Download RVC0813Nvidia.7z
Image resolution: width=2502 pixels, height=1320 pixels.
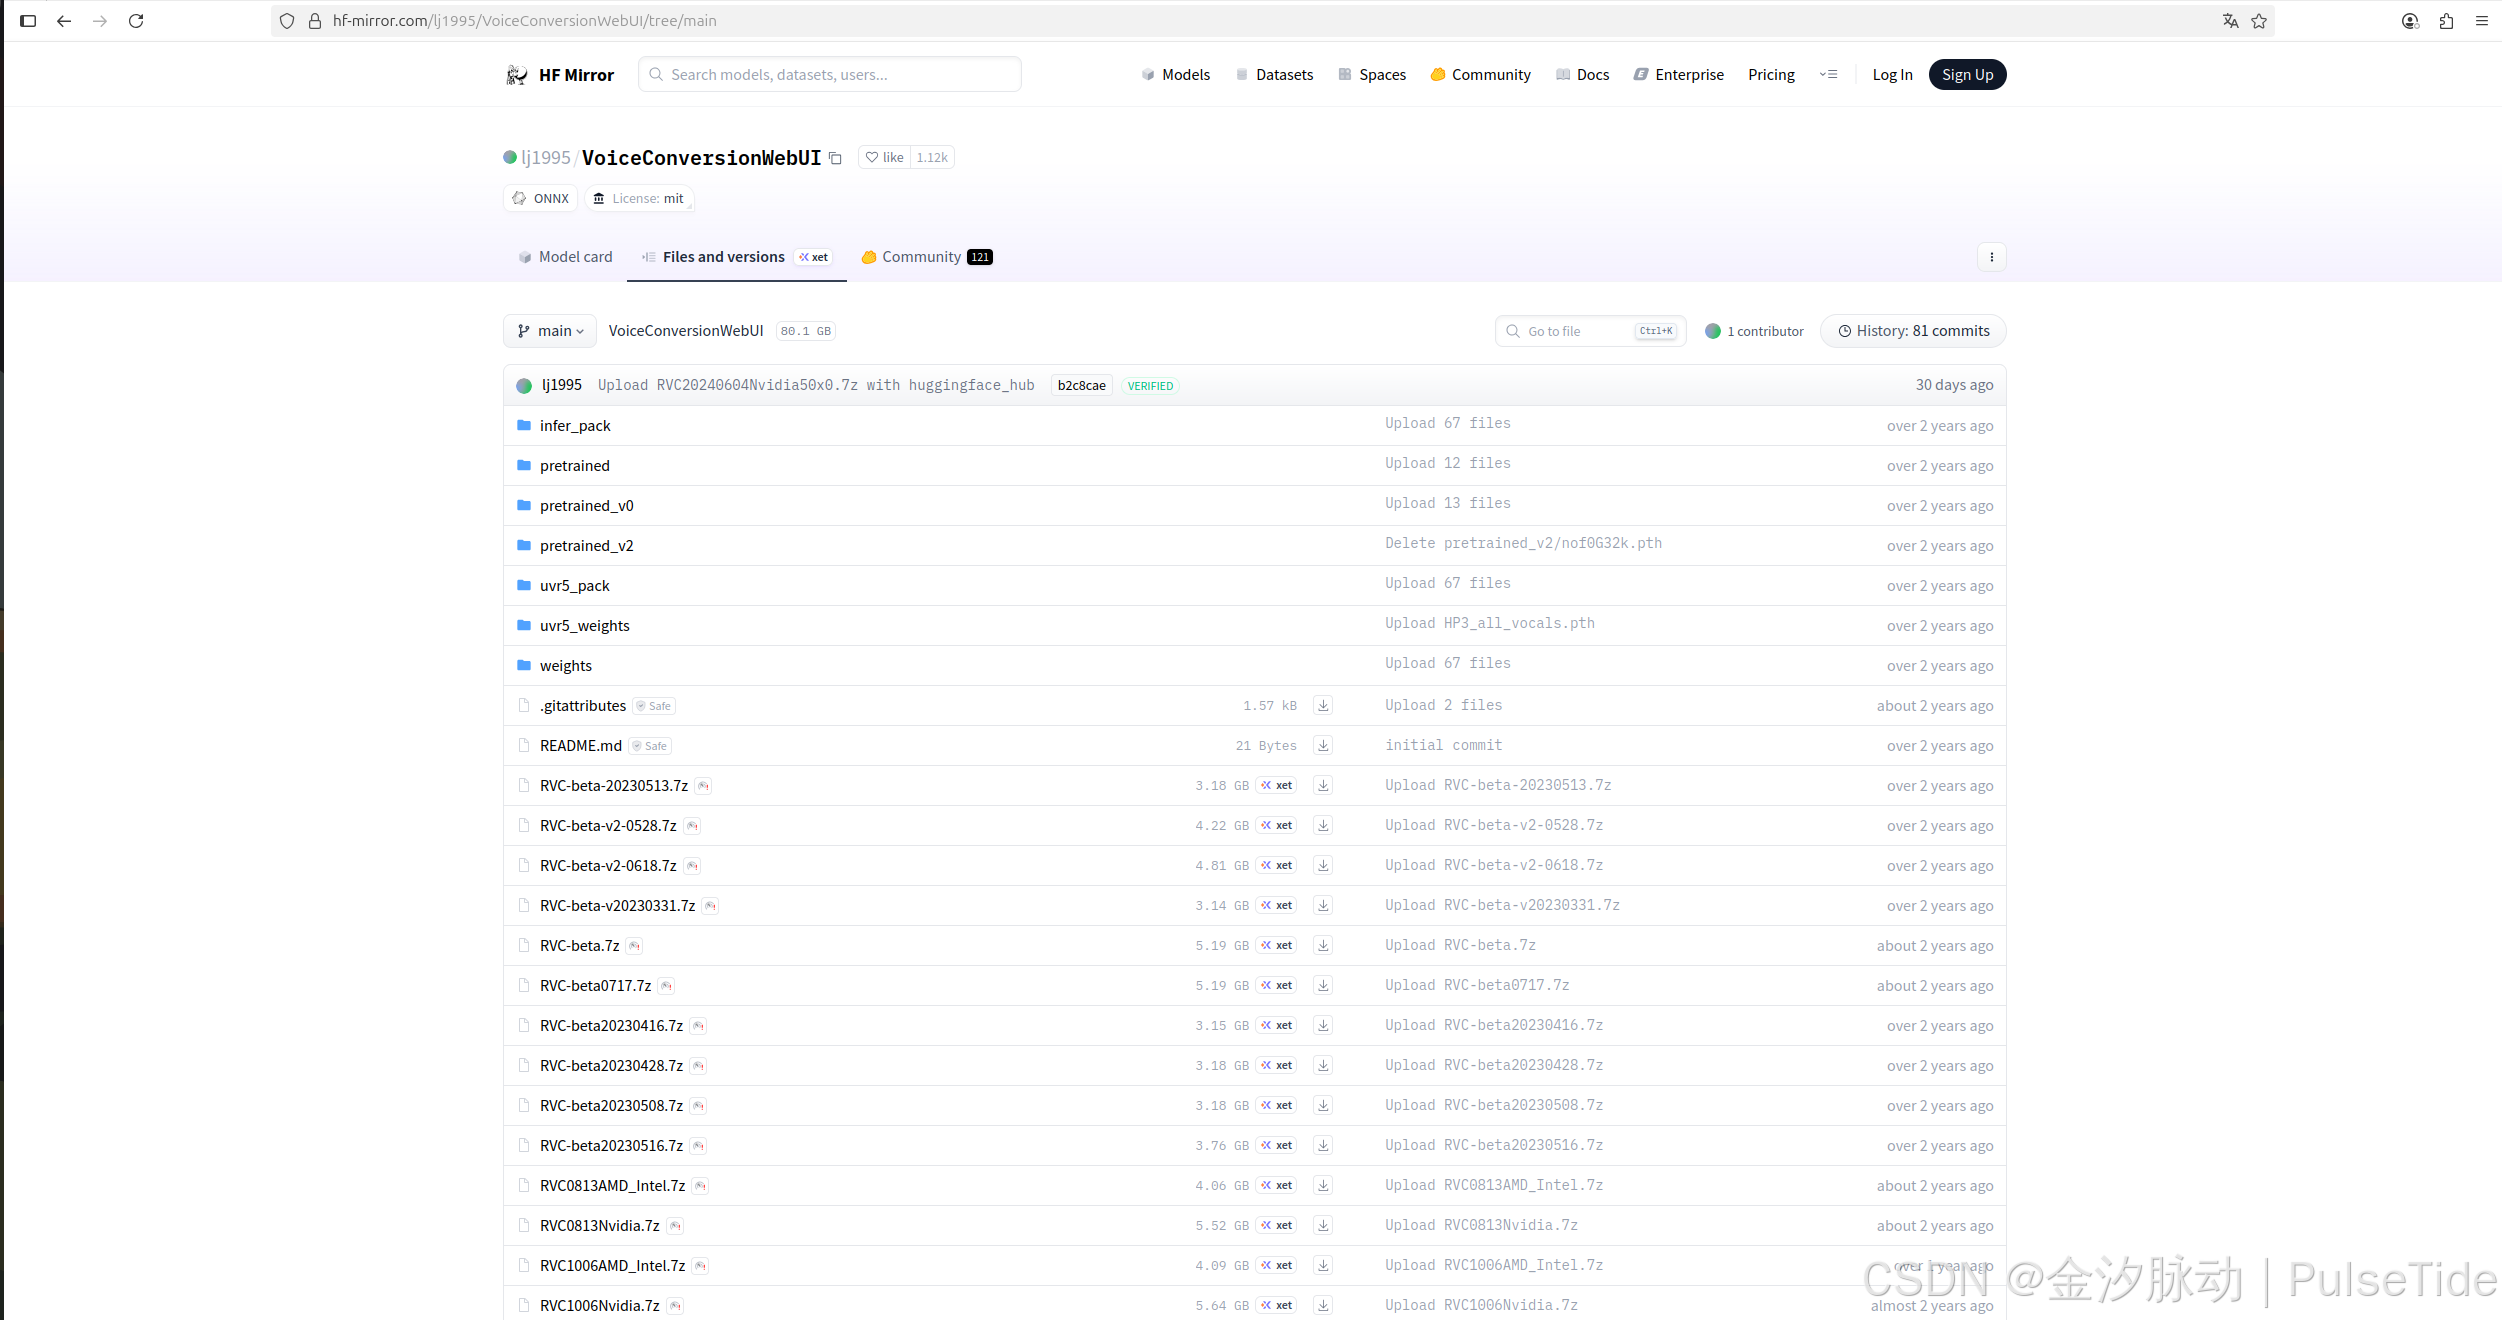point(1323,1225)
